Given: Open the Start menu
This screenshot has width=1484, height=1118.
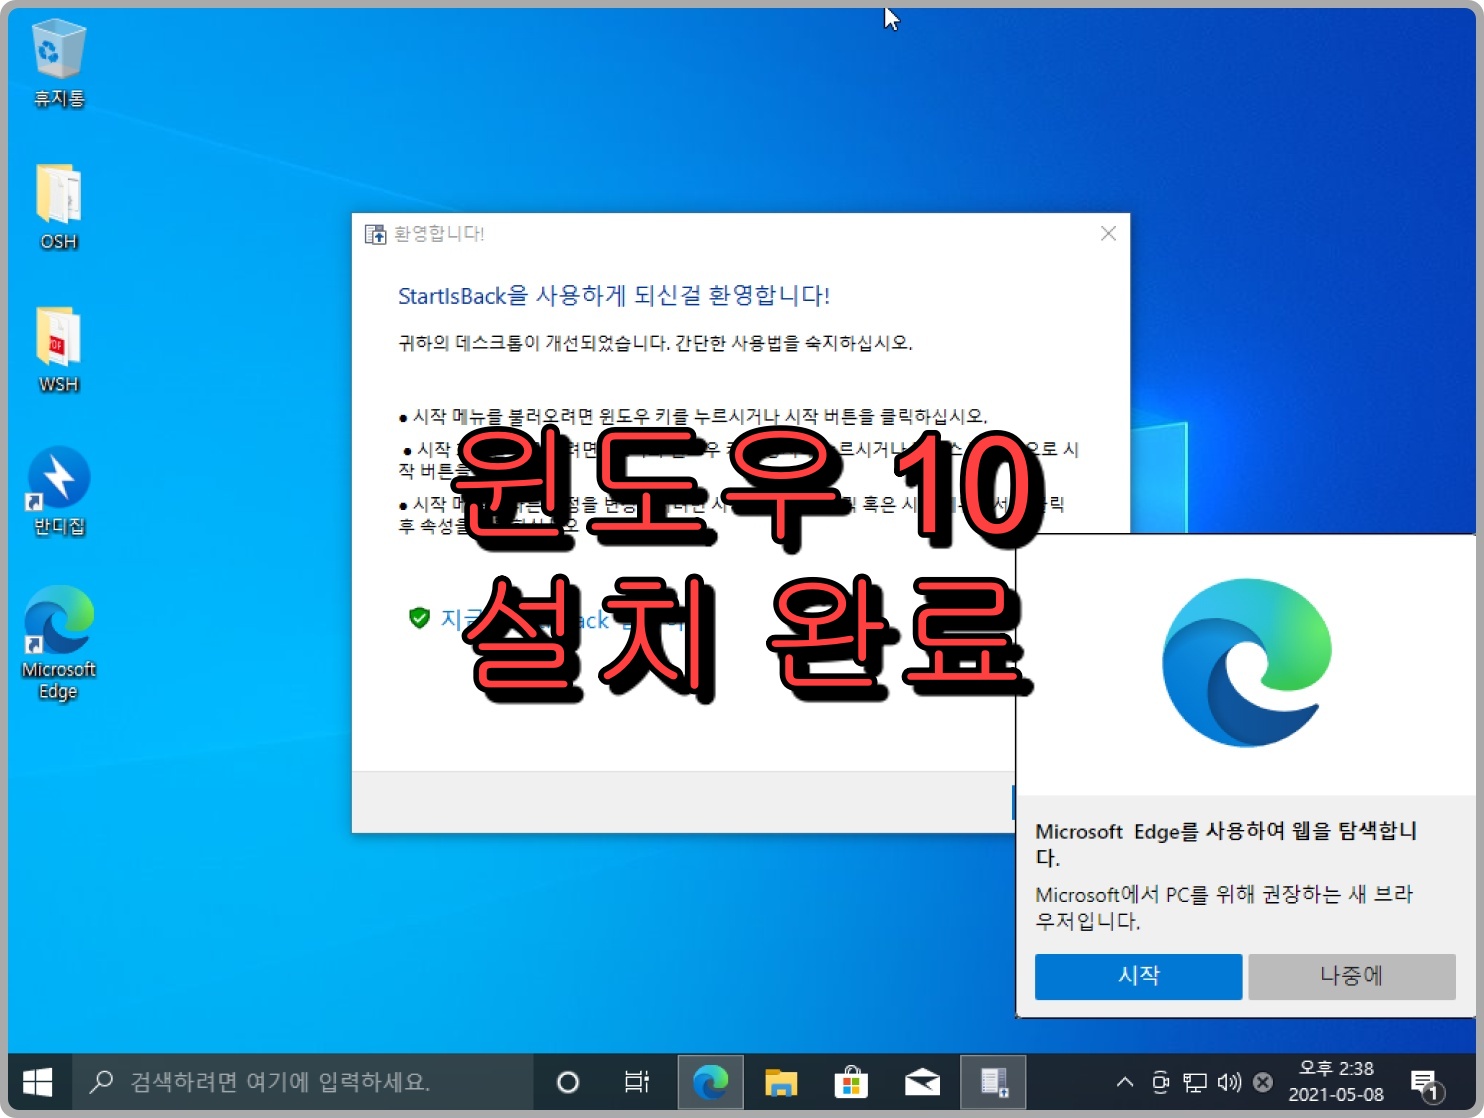Looking at the screenshot, I should coord(39,1082).
